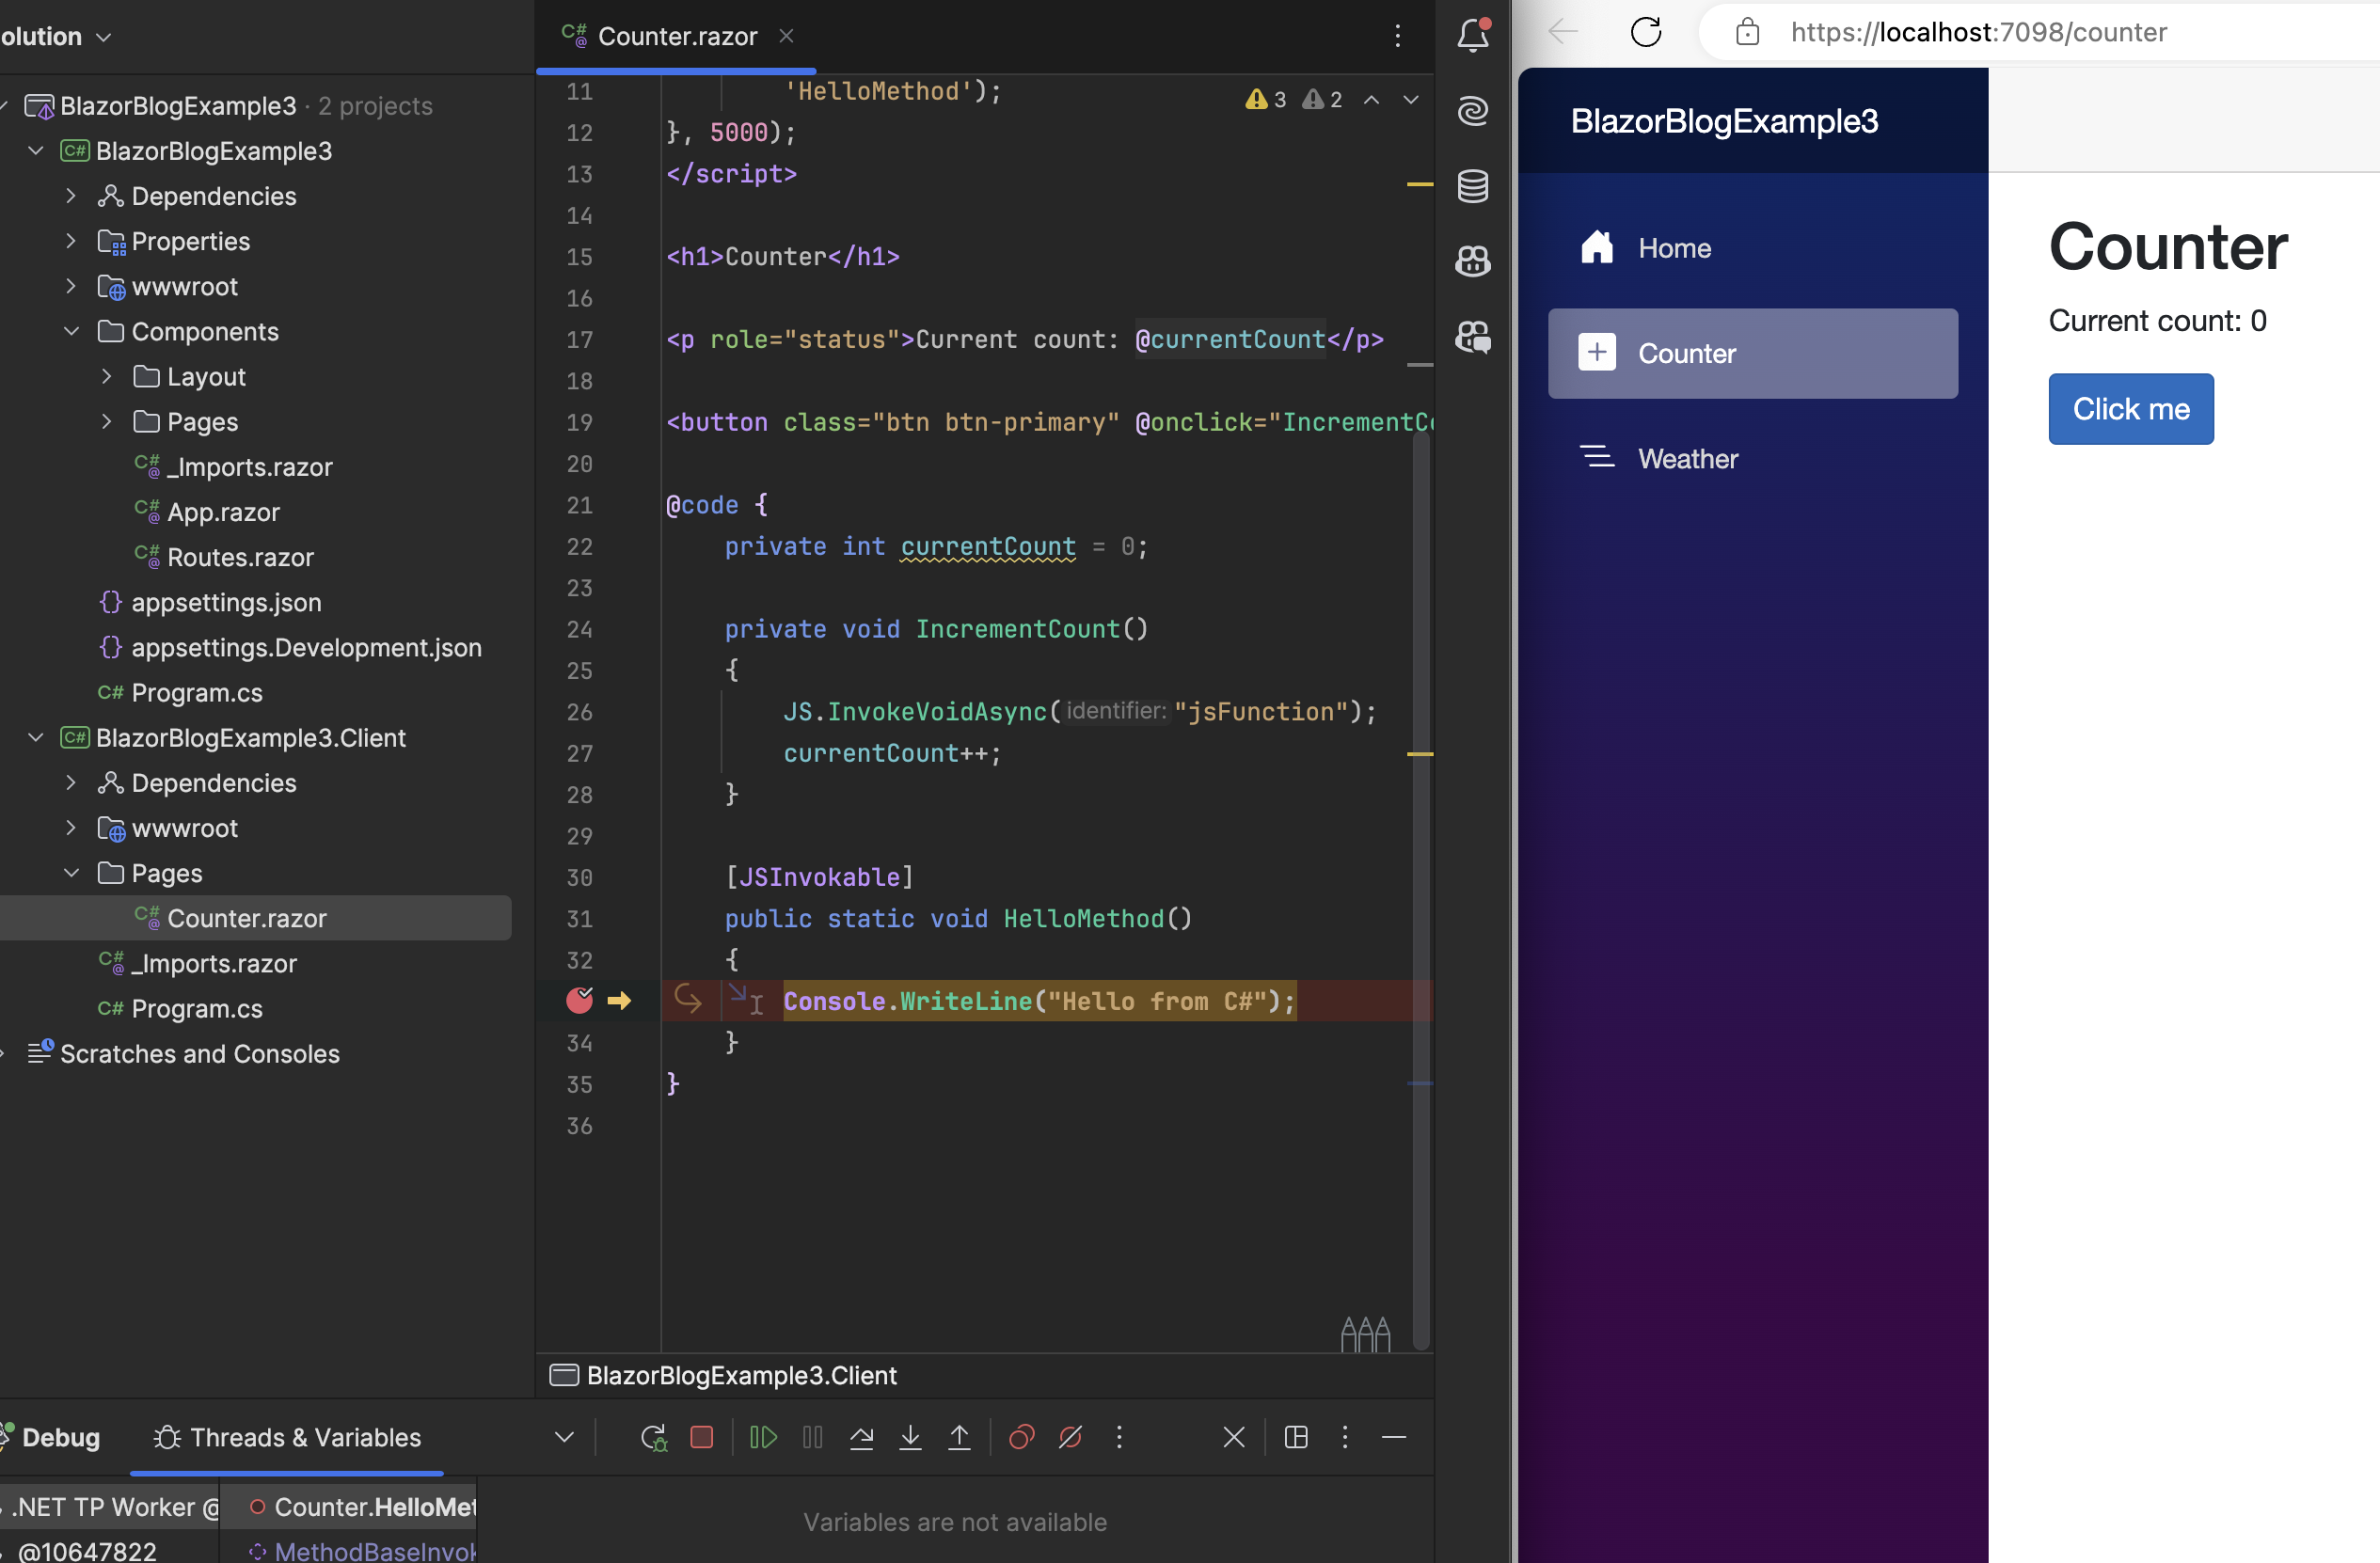Screen dimensions: 2380x1563
Task: Expand the Layout folder
Action: (x=106, y=376)
